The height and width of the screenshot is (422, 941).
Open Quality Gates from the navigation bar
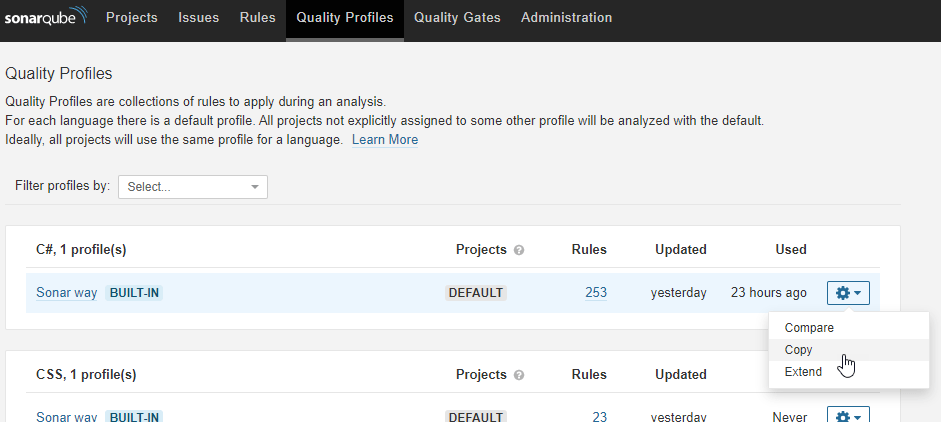coord(457,18)
